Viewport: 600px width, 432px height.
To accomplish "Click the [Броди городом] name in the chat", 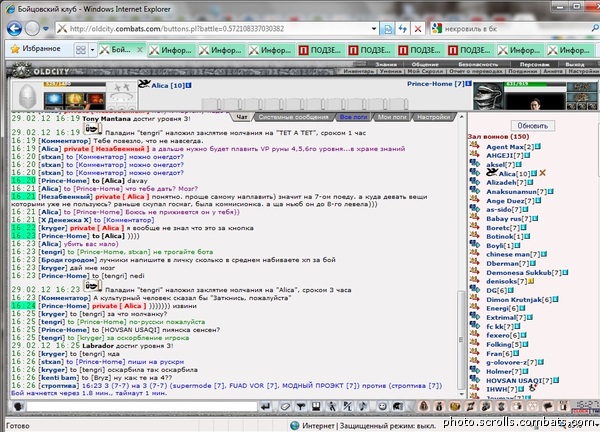I will tap(67, 260).
